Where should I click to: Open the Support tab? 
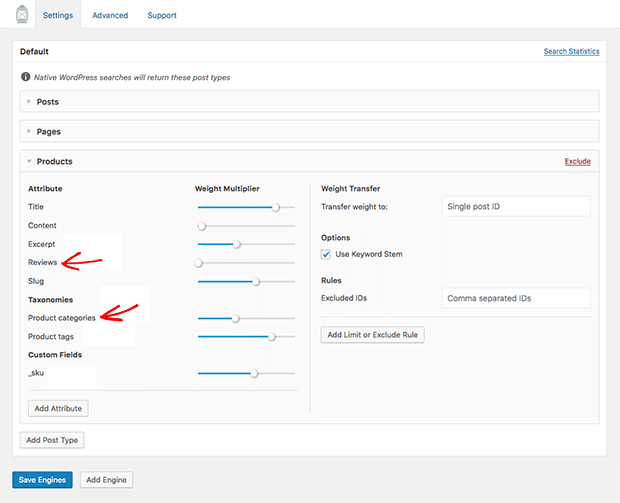coord(162,15)
